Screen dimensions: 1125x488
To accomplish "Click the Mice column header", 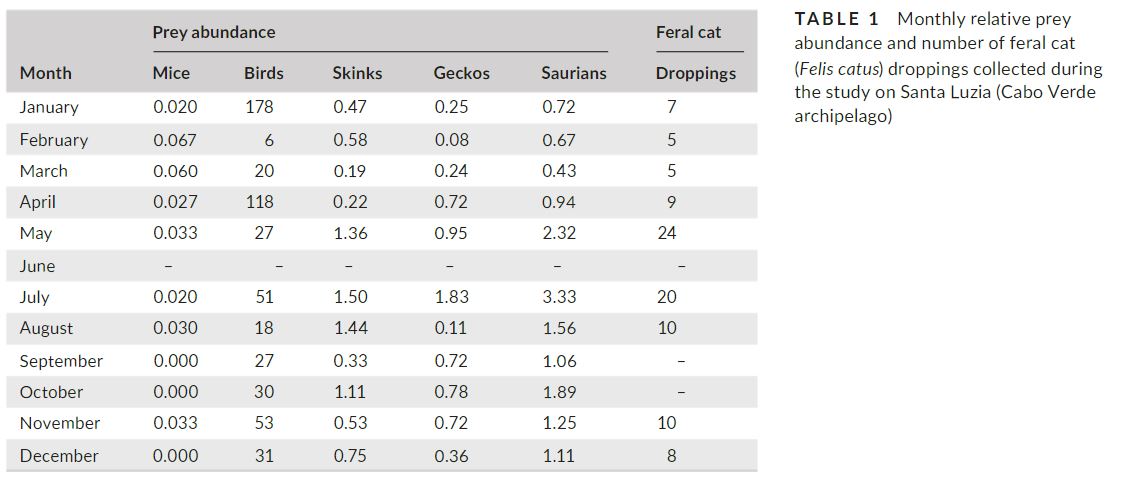I will coord(171,73).
